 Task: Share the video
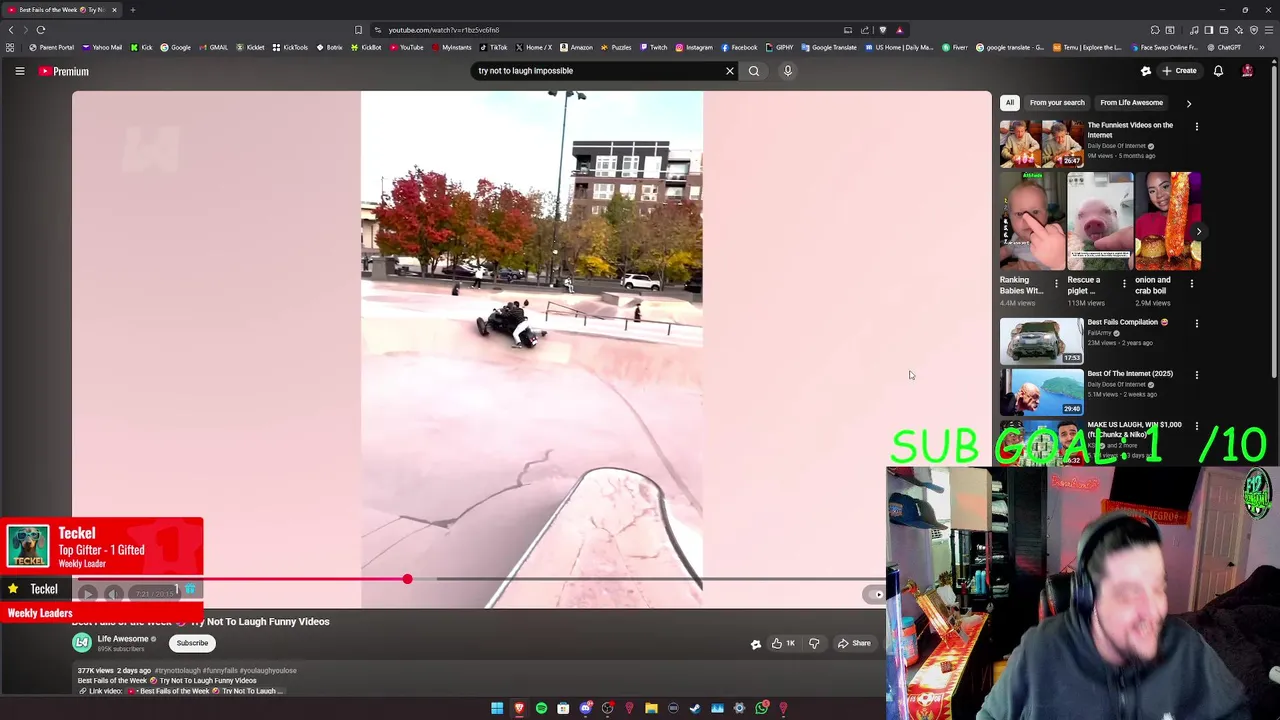coord(854,643)
